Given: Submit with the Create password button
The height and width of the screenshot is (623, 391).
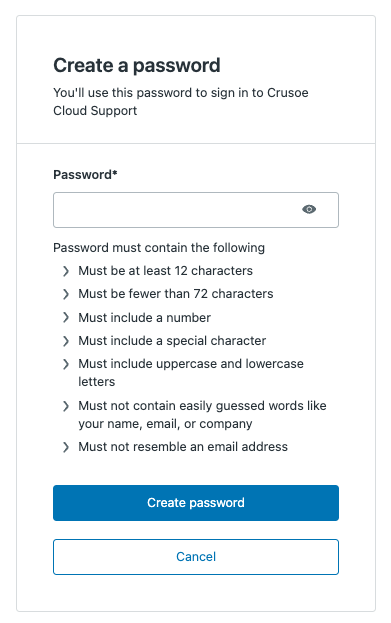Looking at the screenshot, I should tap(196, 503).
